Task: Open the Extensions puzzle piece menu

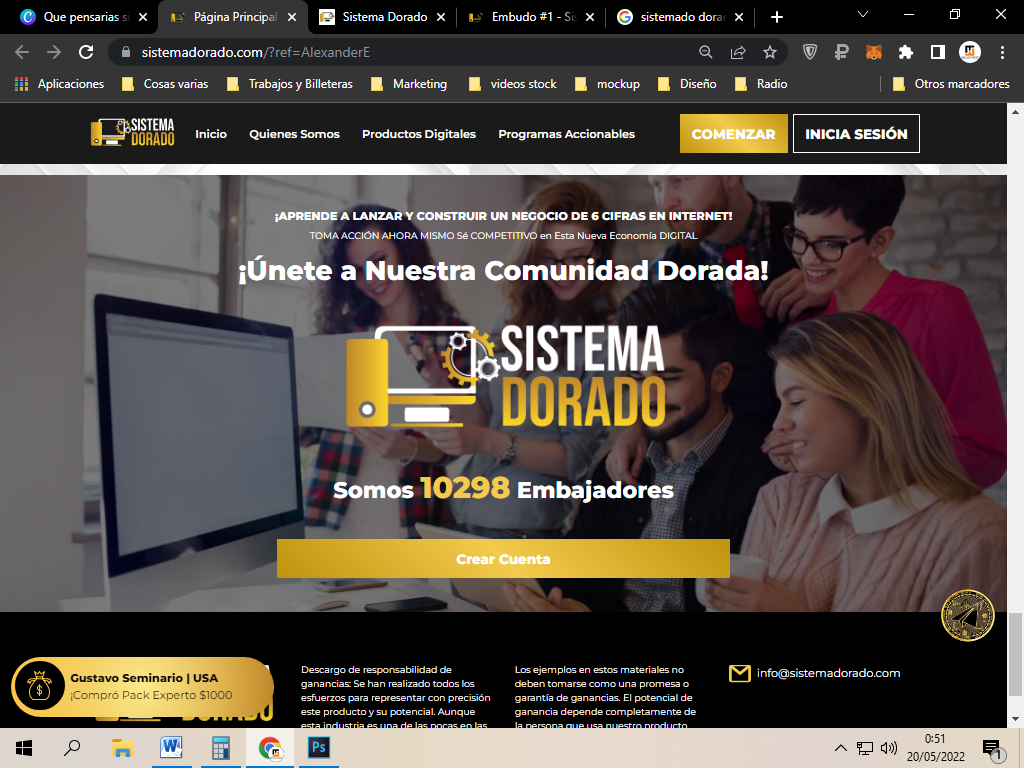Action: 905,52
